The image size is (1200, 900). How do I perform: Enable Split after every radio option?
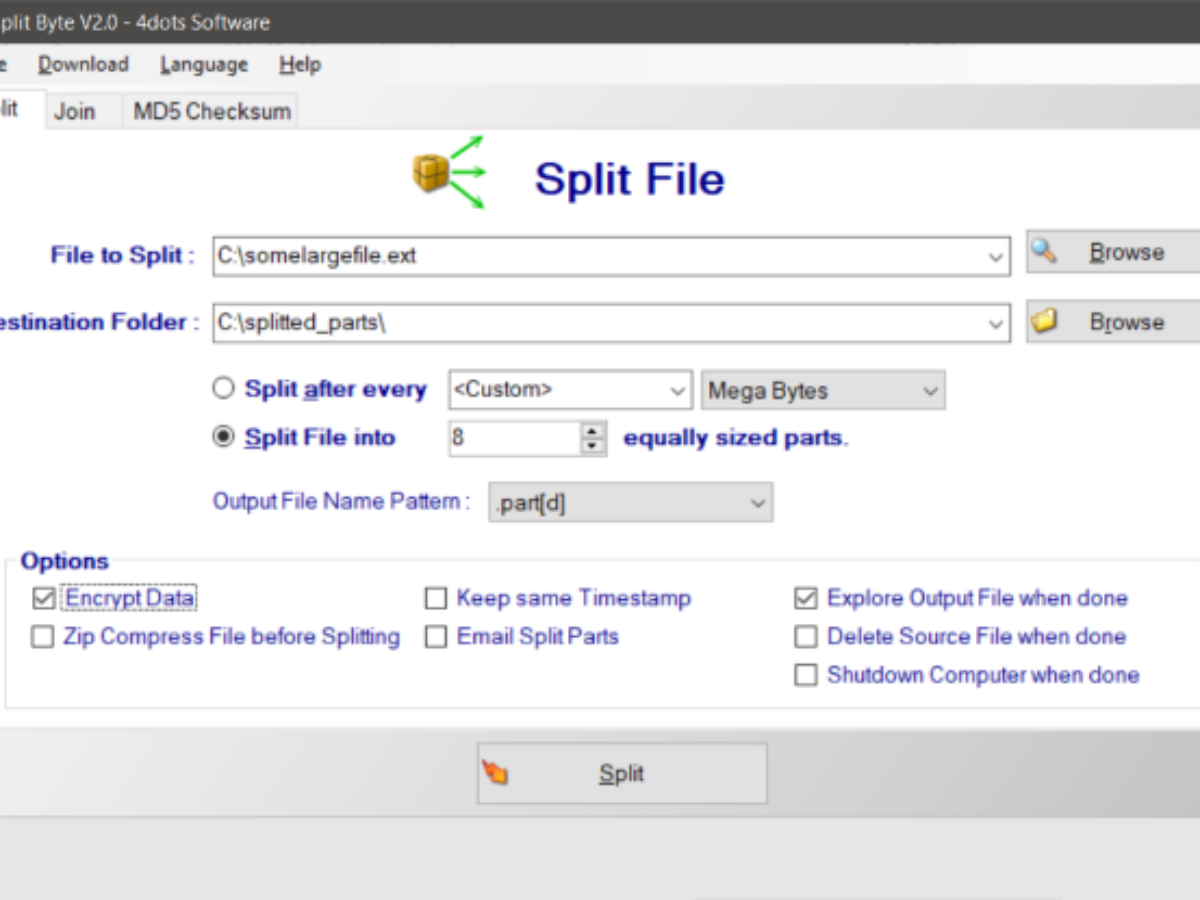click(224, 388)
